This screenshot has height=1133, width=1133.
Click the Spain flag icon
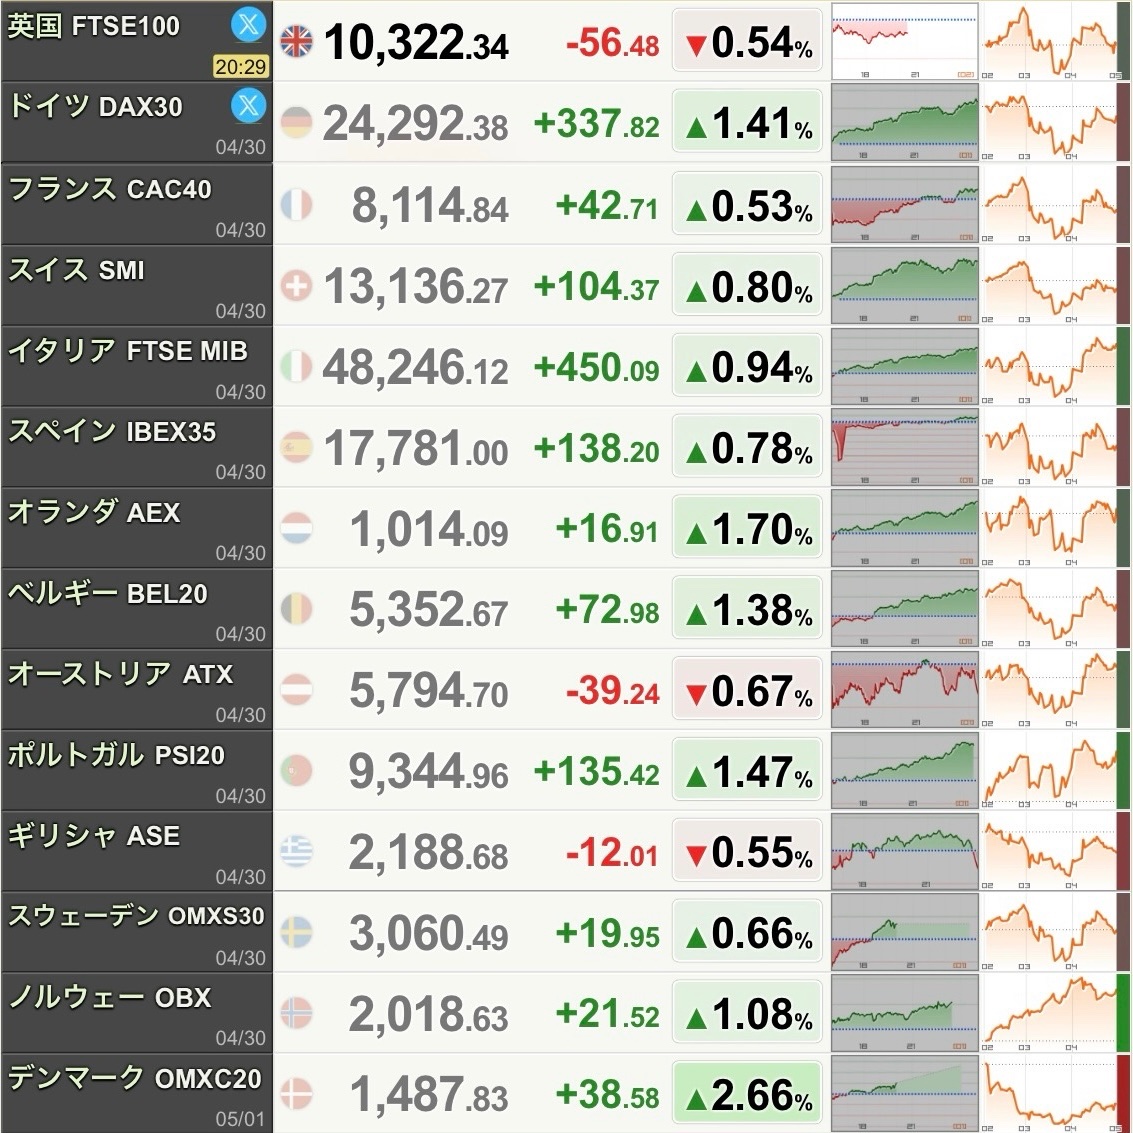pyautogui.click(x=296, y=447)
